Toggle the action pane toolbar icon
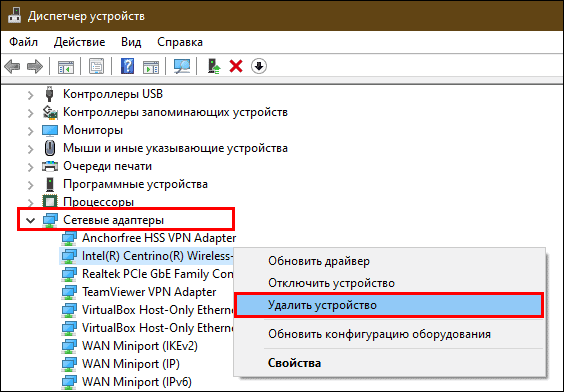 151,67
